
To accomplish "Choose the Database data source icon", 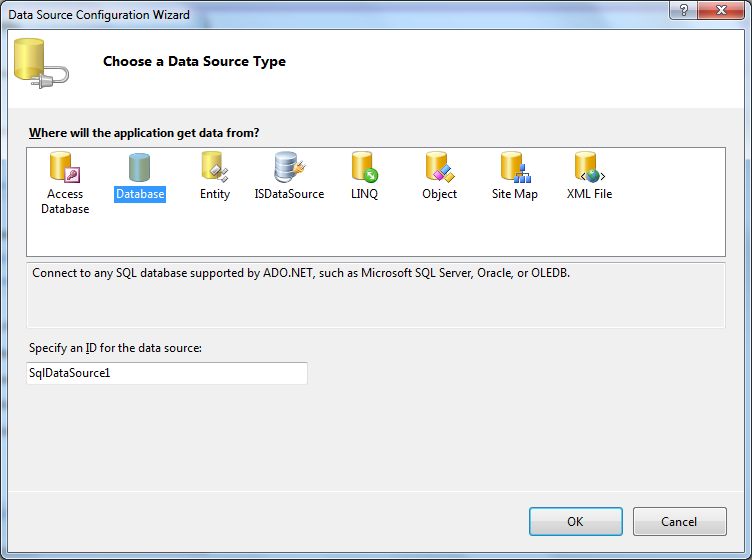I will [139, 167].
